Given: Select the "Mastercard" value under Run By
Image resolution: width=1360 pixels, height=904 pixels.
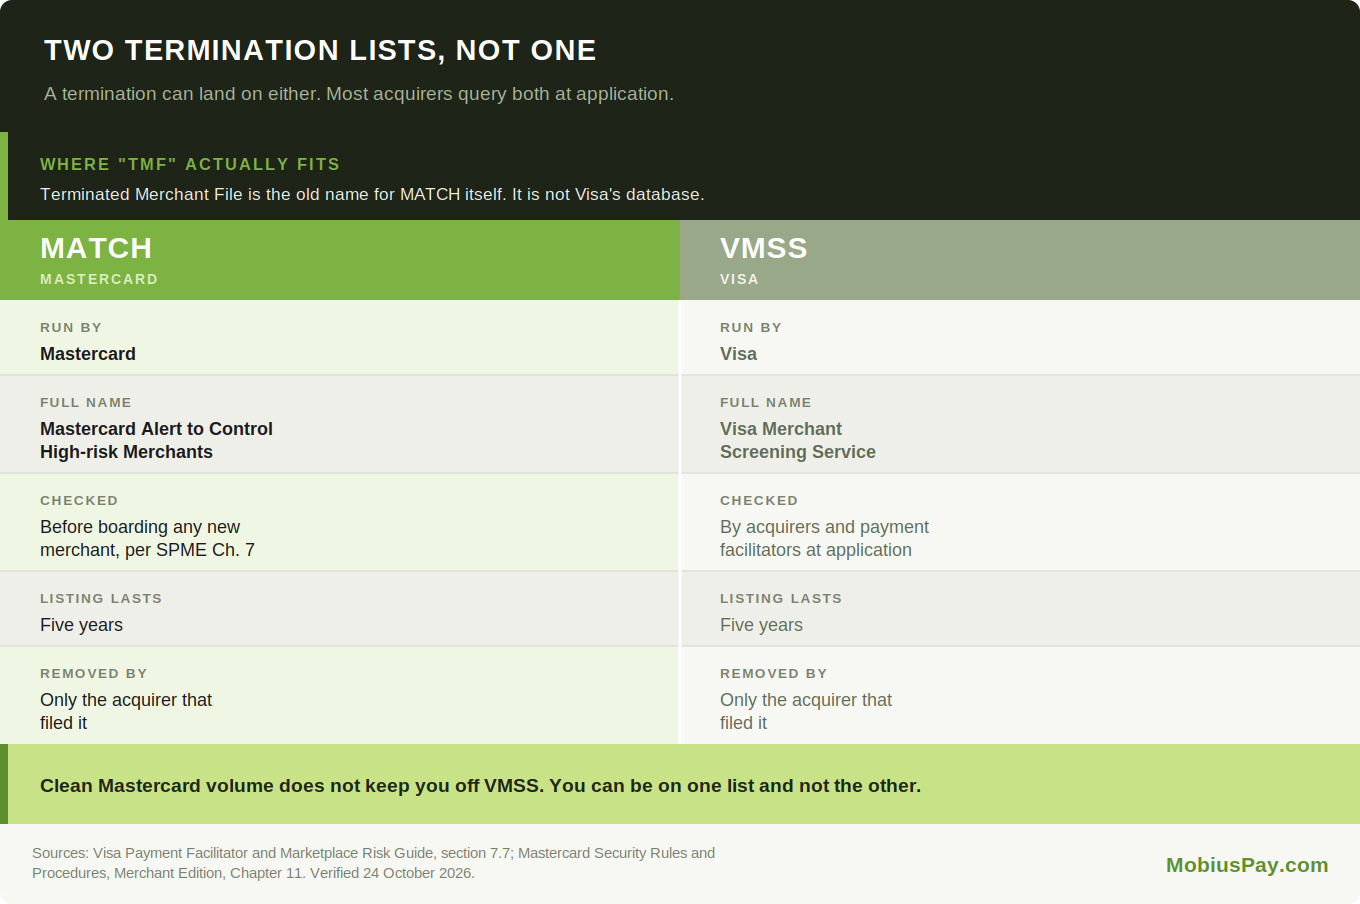Looking at the screenshot, I should pos(88,354).
